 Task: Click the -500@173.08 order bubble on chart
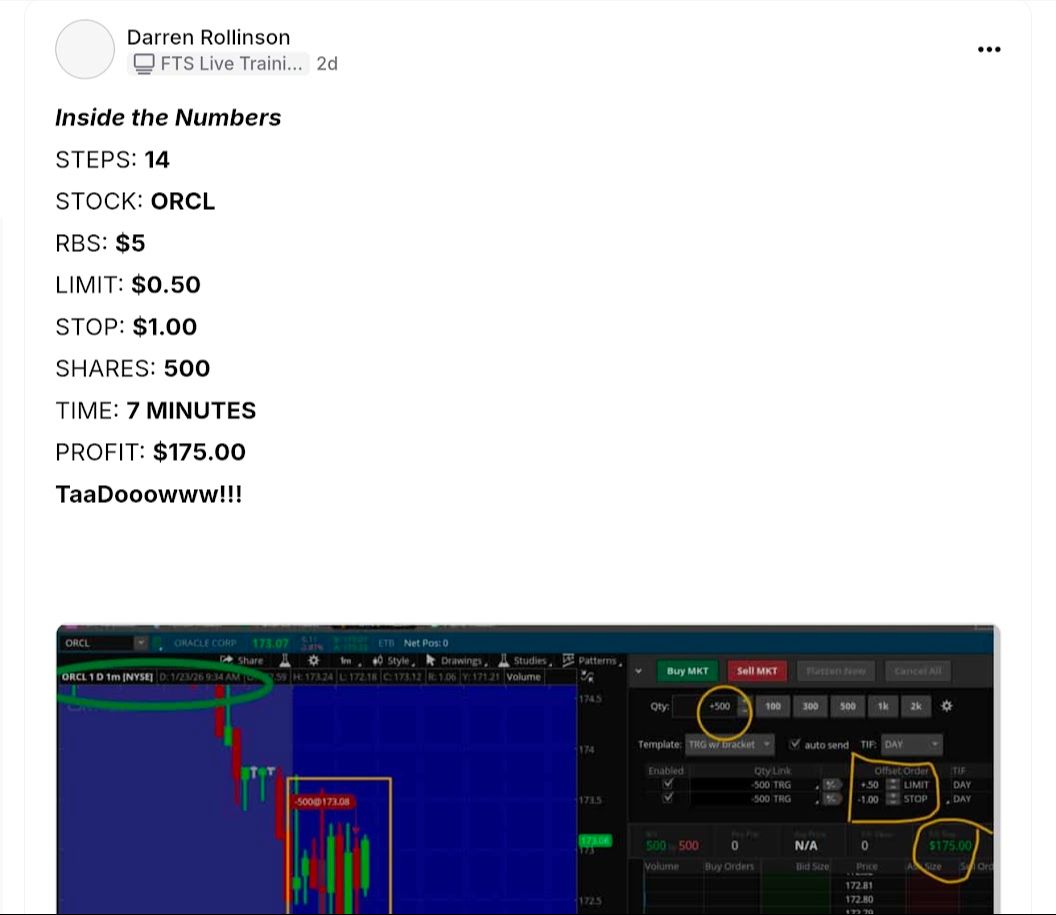(x=323, y=801)
